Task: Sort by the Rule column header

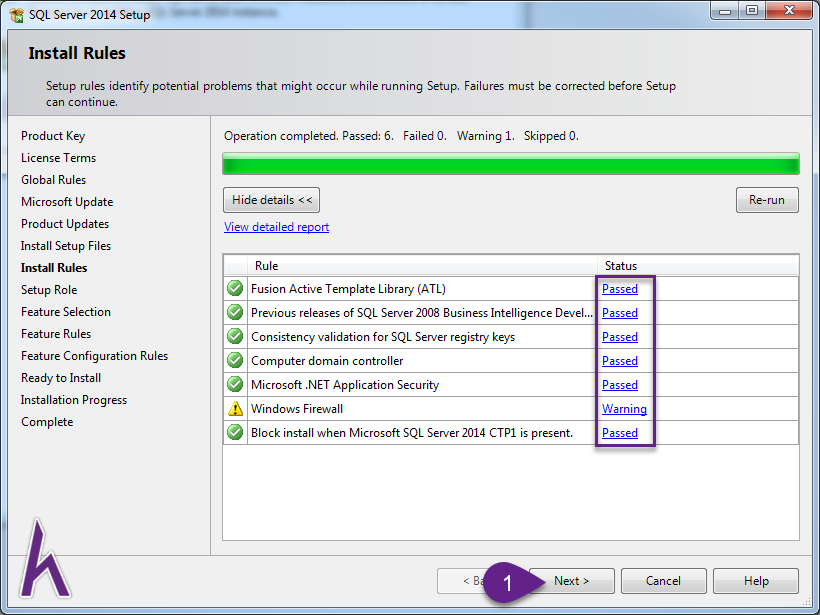Action: pyautogui.click(x=423, y=266)
